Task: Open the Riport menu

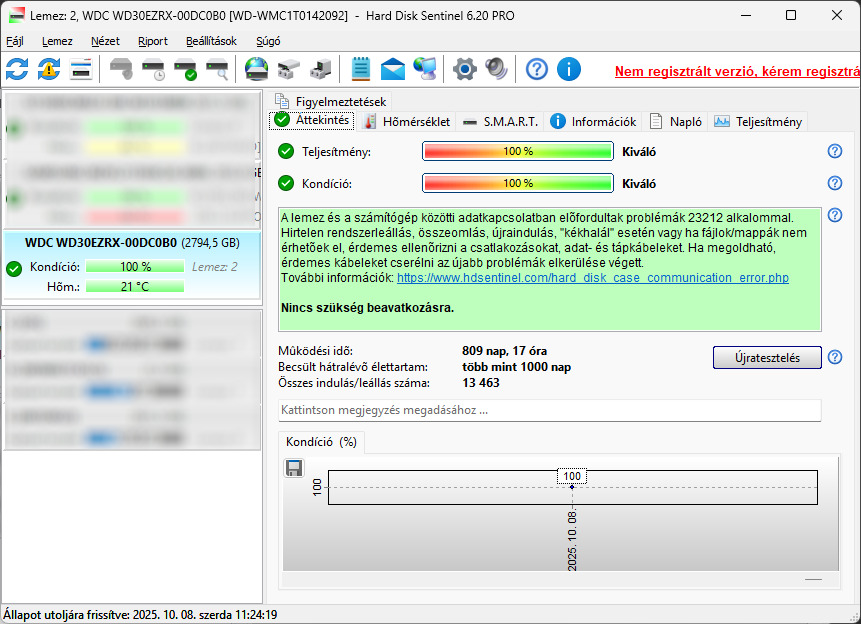Action: click(153, 41)
